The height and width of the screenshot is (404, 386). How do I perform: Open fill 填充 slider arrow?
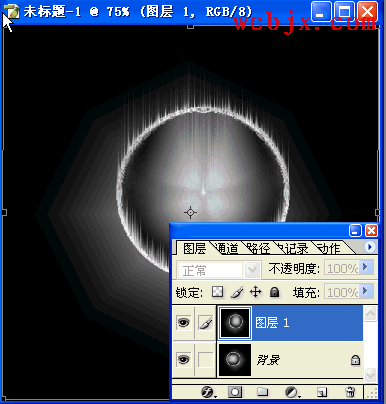click(x=366, y=292)
